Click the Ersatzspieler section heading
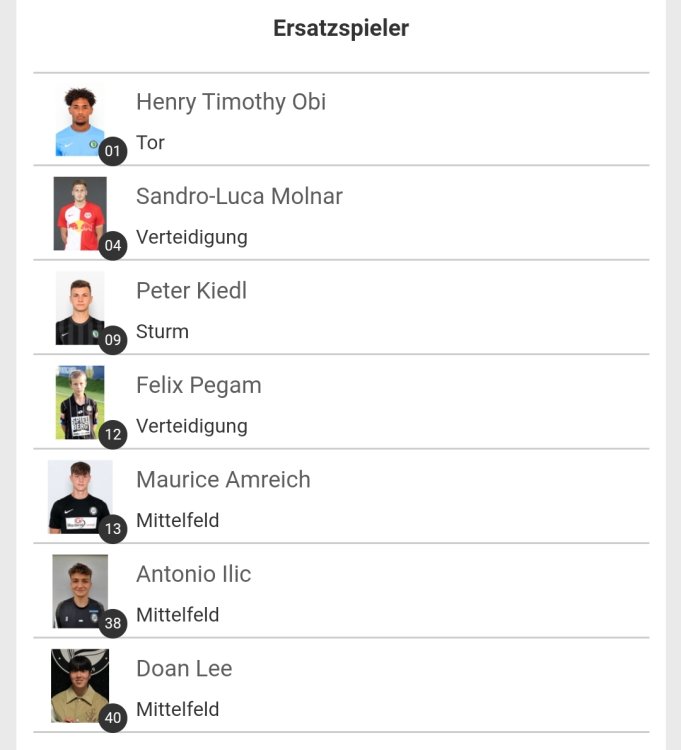 (x=341, y=29)
